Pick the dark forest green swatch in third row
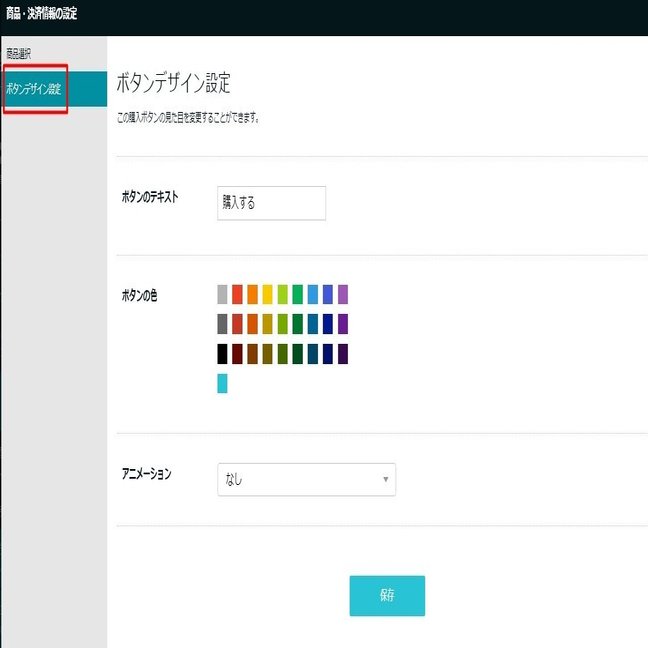 [298, 354]
